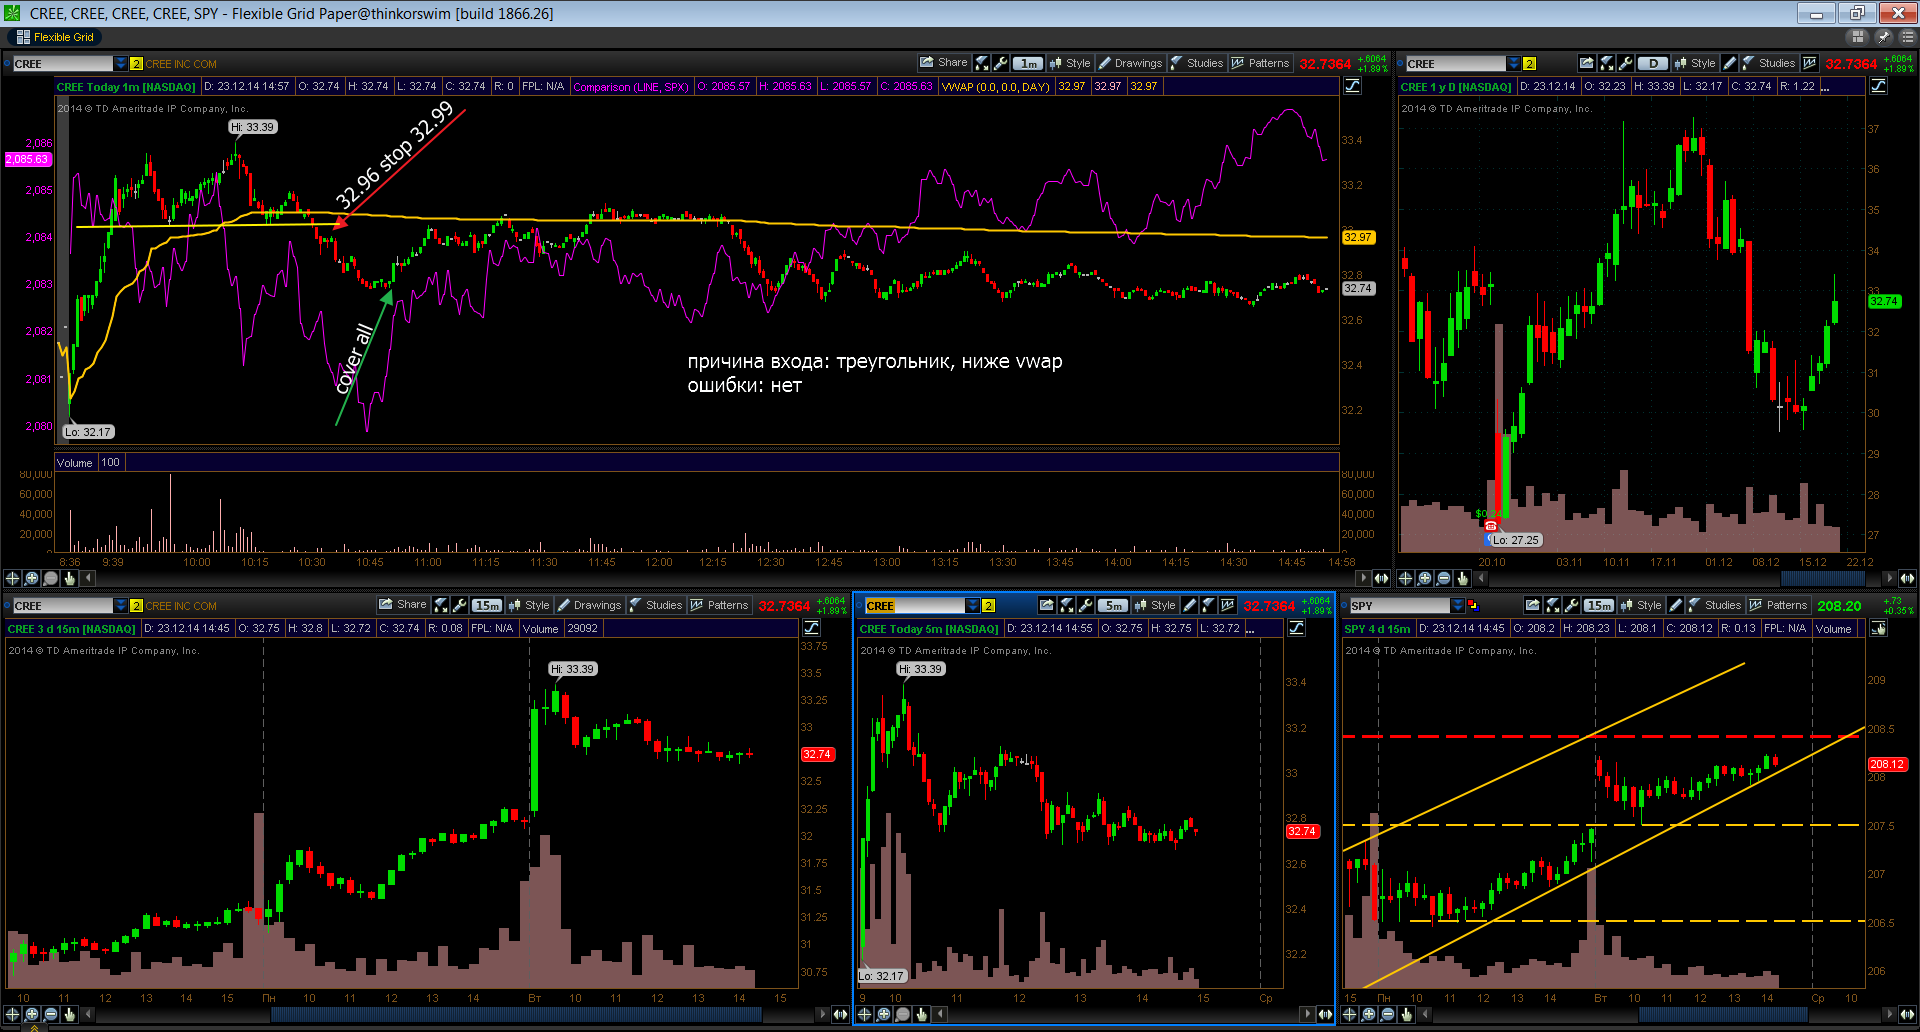Zoom out with magnifier under the 5m chart
This screenshot has width=1920, height=1032.
tap(903, 1014)
